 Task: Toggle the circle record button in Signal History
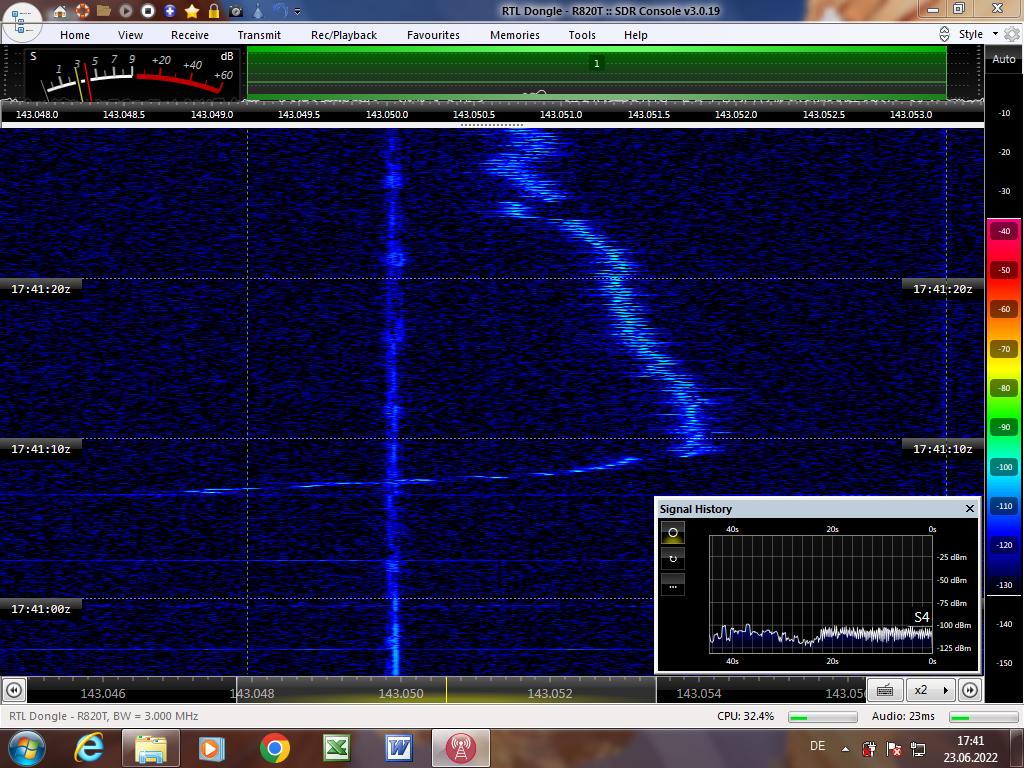click(x=673, y=532)
